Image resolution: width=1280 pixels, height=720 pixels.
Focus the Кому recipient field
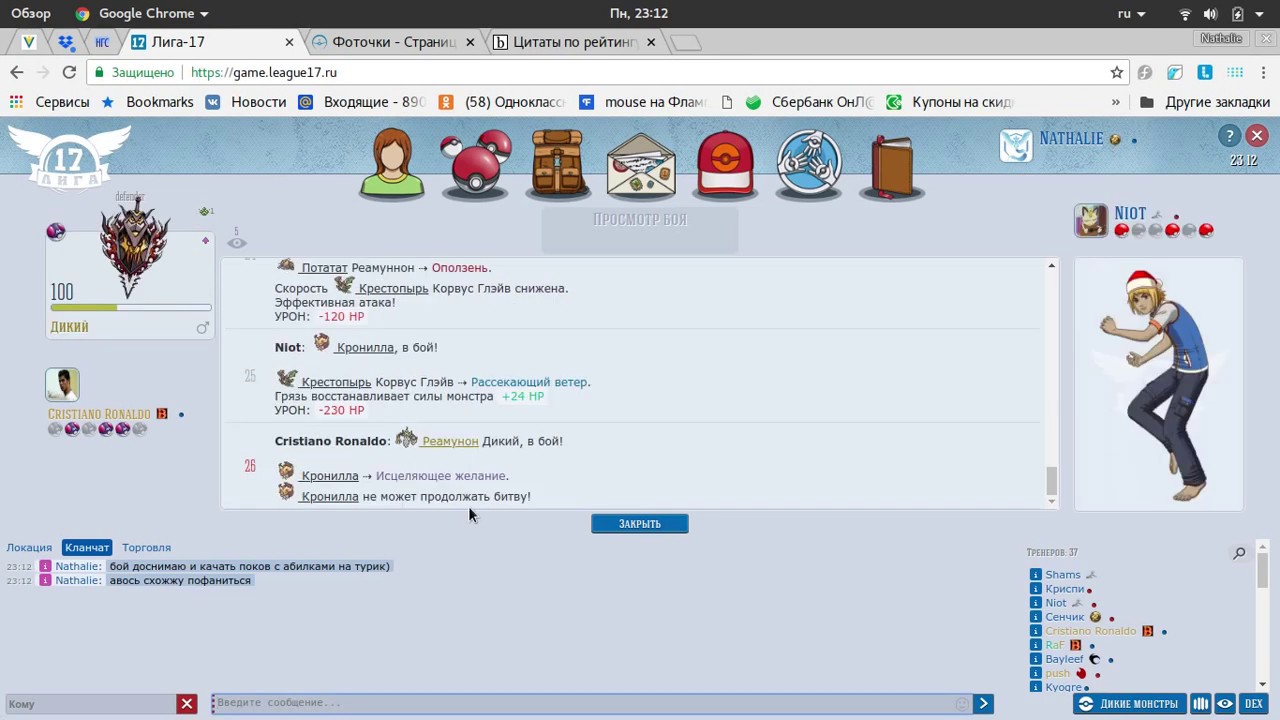(x=91, y=704)
